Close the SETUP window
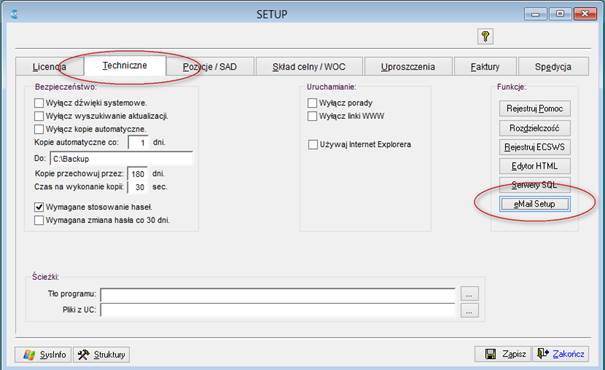This screenshot has width=605, height=370. [585, 14]
